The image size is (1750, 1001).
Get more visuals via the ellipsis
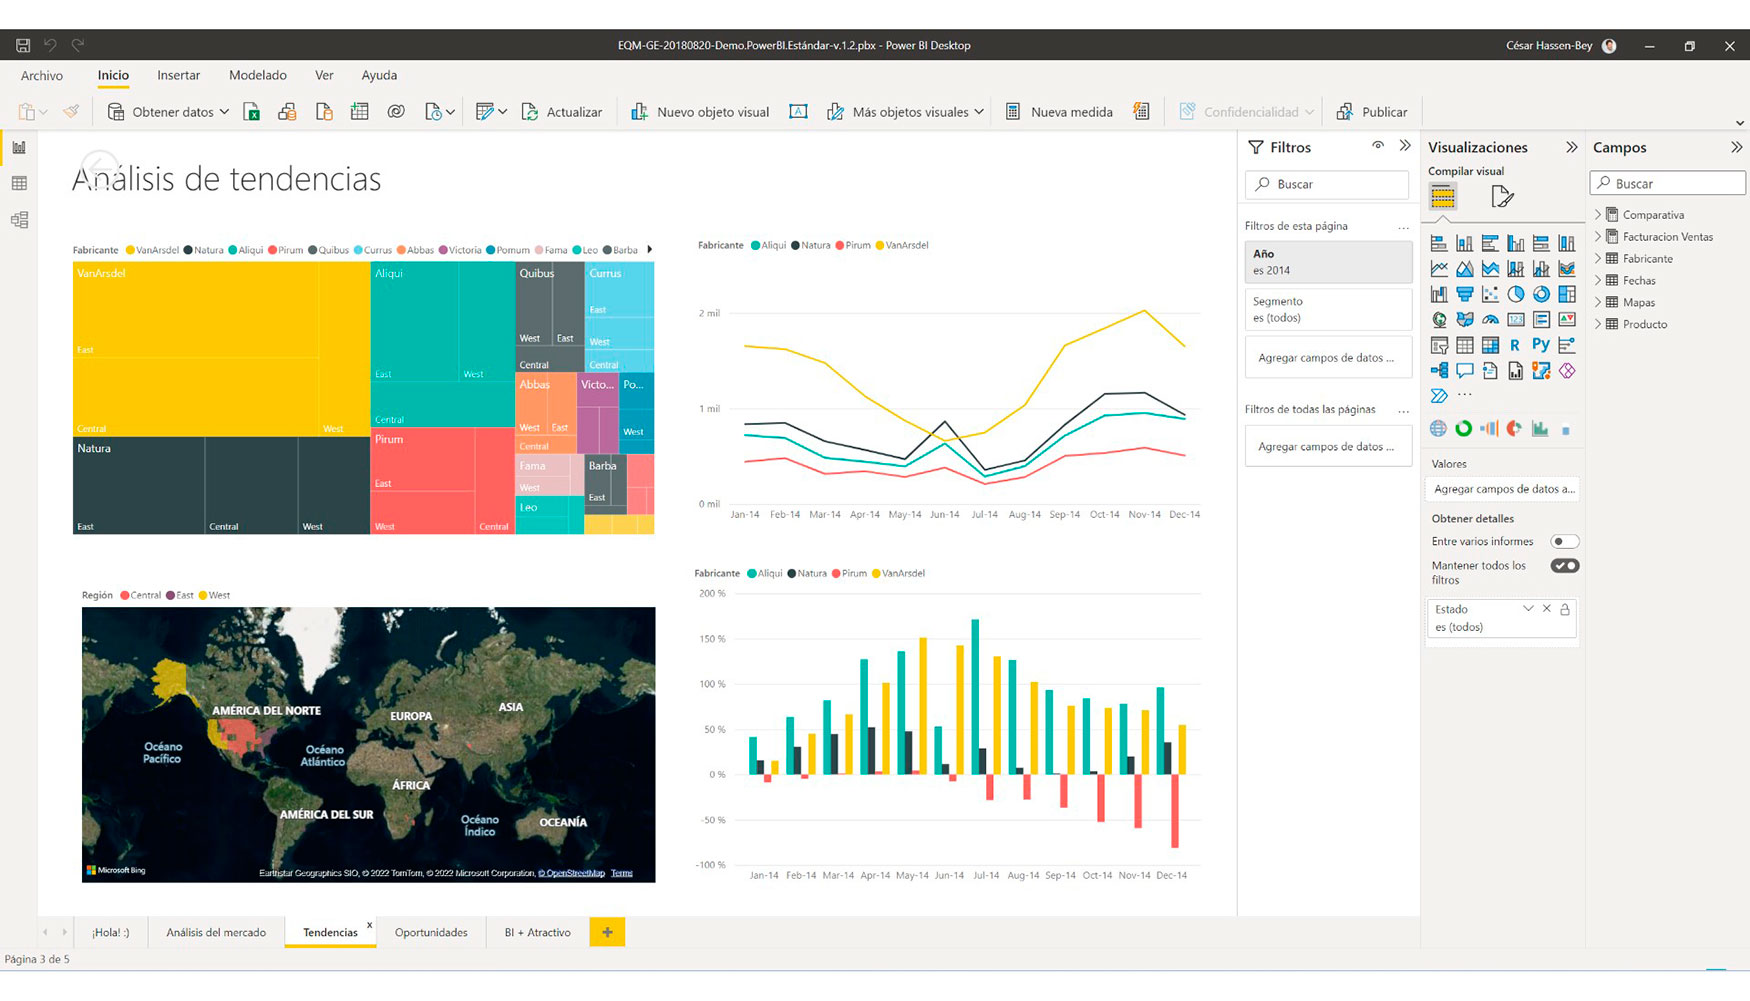click(1465, 396)
